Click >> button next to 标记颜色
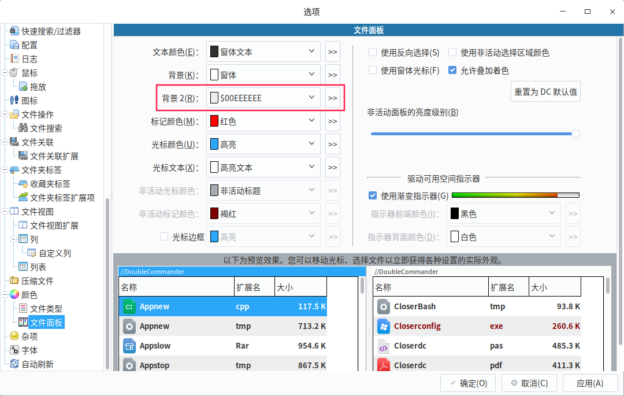Screen dimensions: 624x396 [333, 121]
